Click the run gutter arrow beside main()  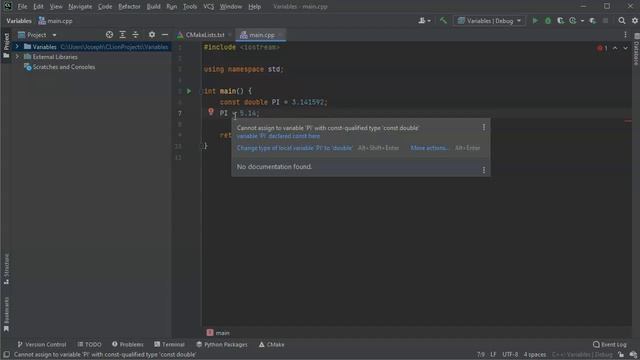point(189,91)
